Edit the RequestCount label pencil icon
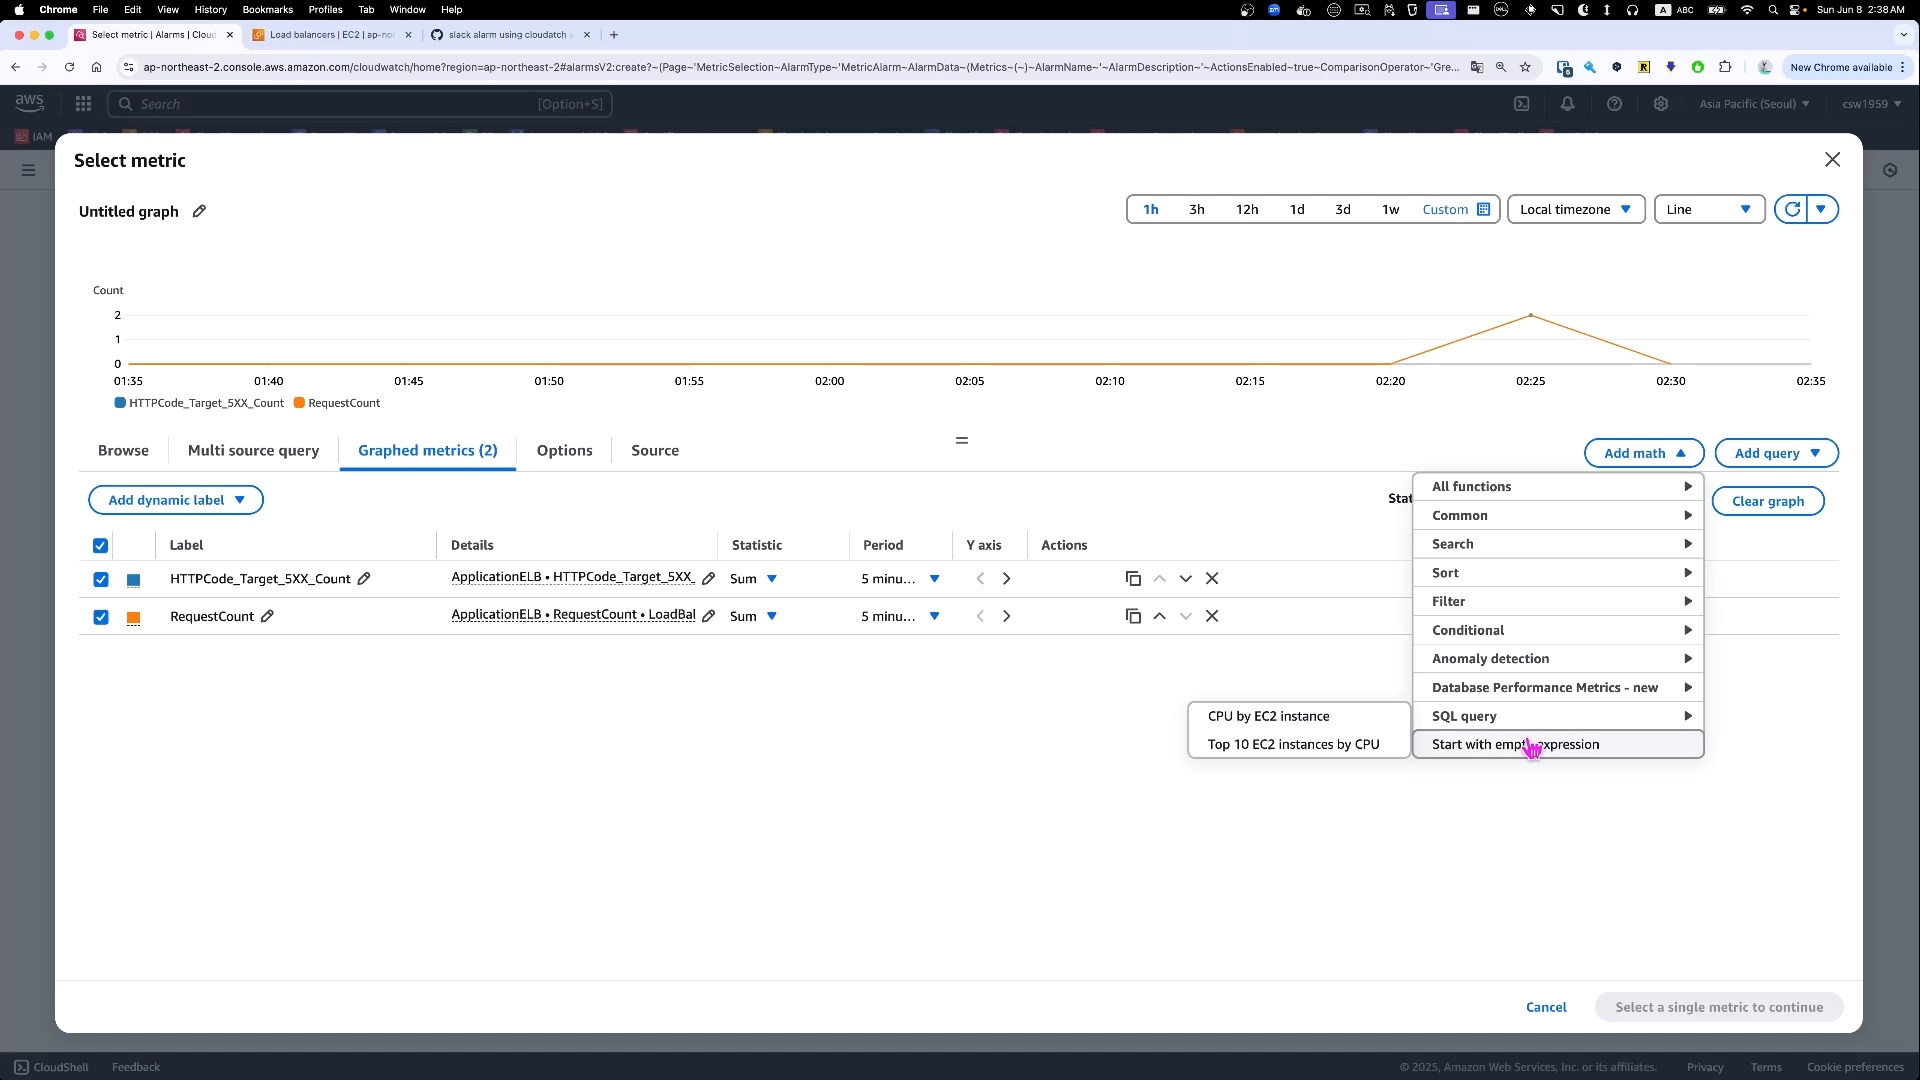This screenshot has height=1080, width=1920. tap(267, 617)
